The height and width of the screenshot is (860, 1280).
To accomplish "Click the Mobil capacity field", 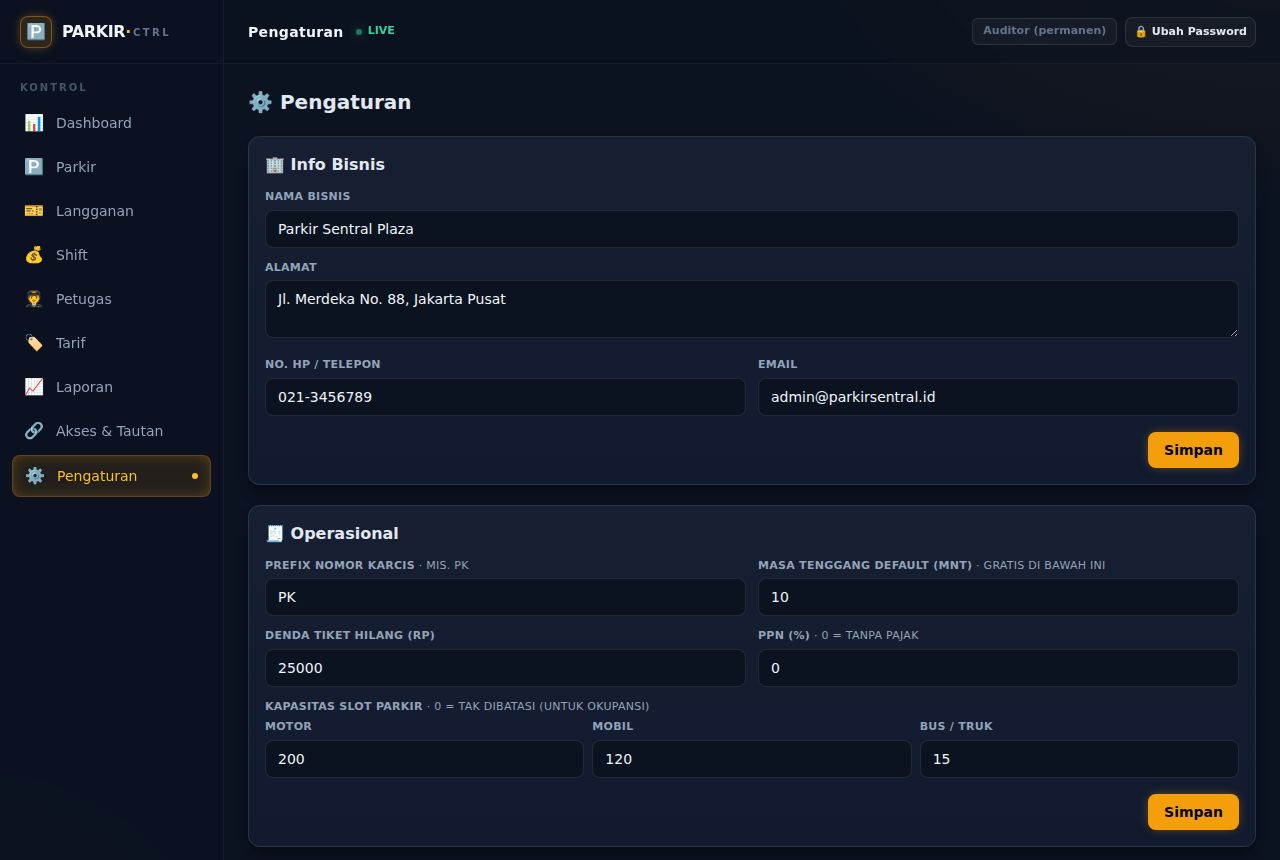I will click(x=752, y=759).
